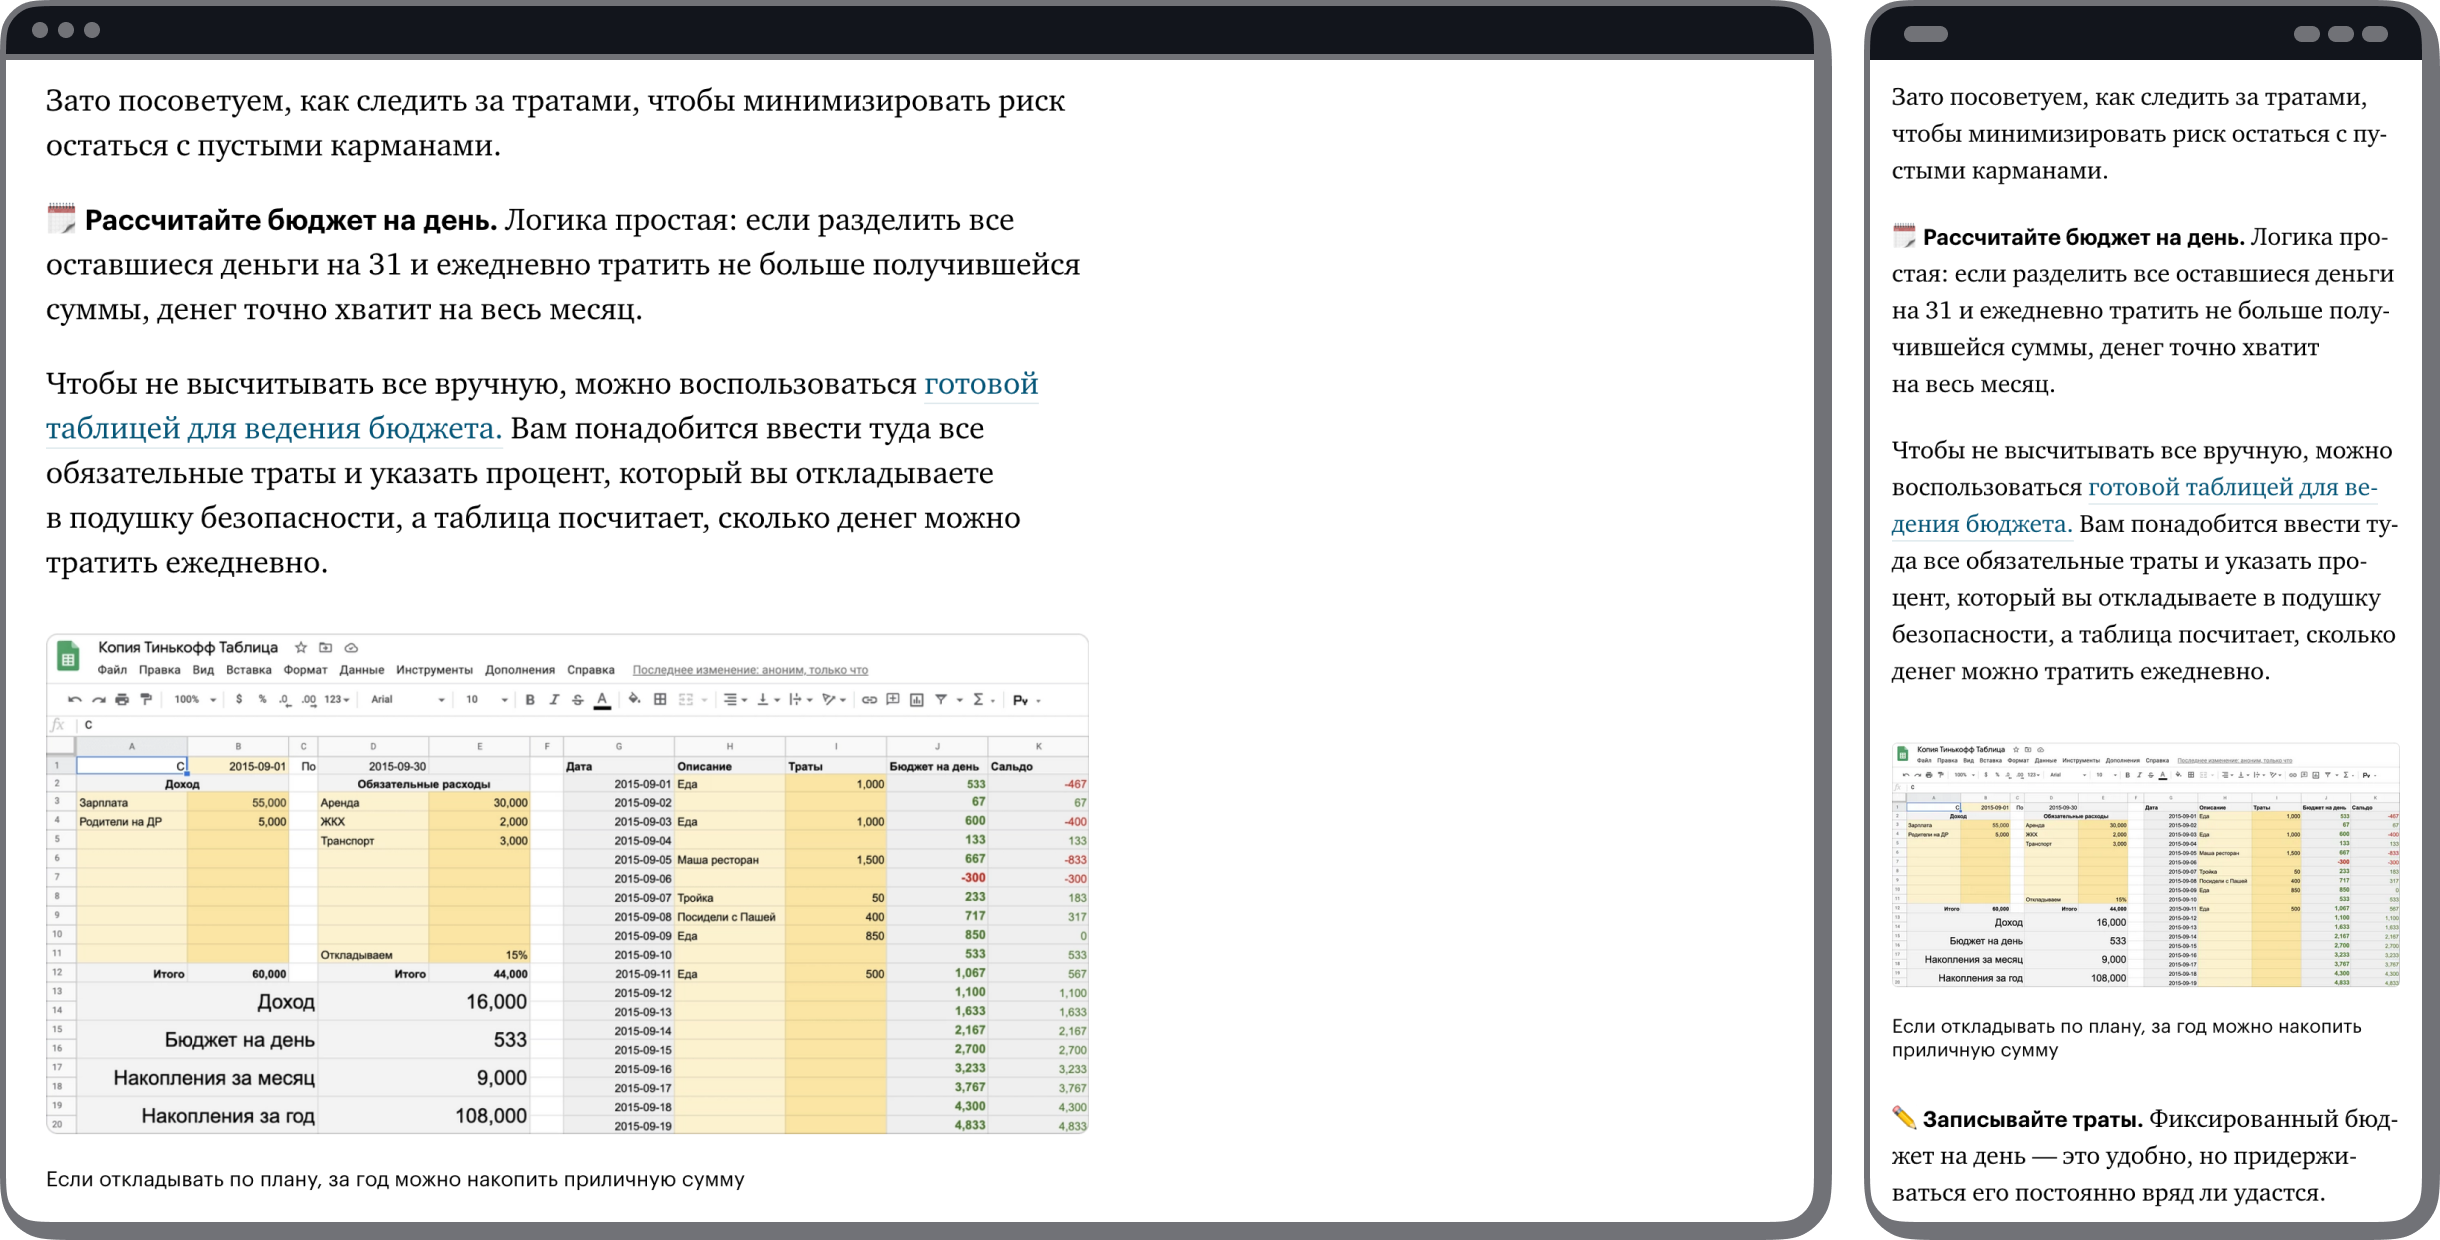Click the Functions sigma icon
The image size is (2440, 1240).
(x=978, y=700)
